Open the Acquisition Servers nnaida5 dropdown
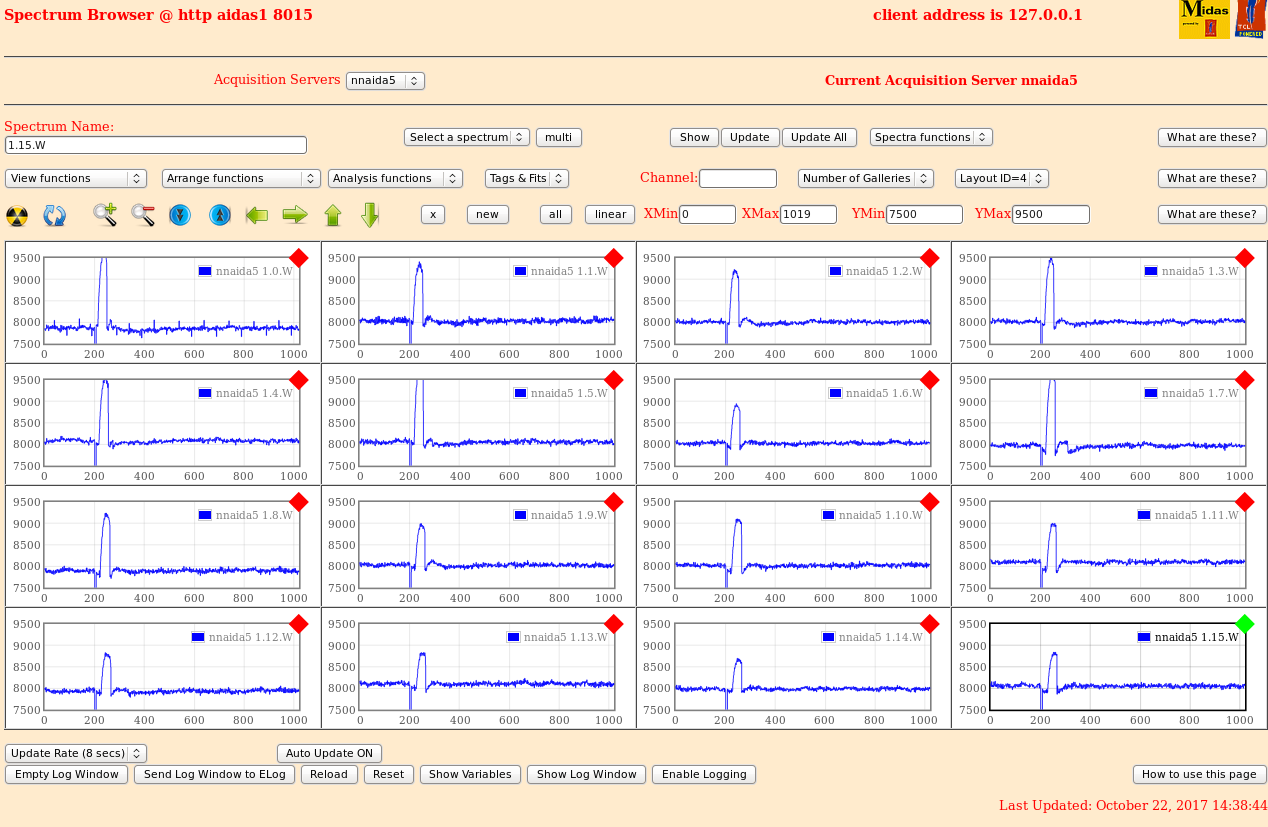This screenshot has width=1268, height=827. click(385, 81)
